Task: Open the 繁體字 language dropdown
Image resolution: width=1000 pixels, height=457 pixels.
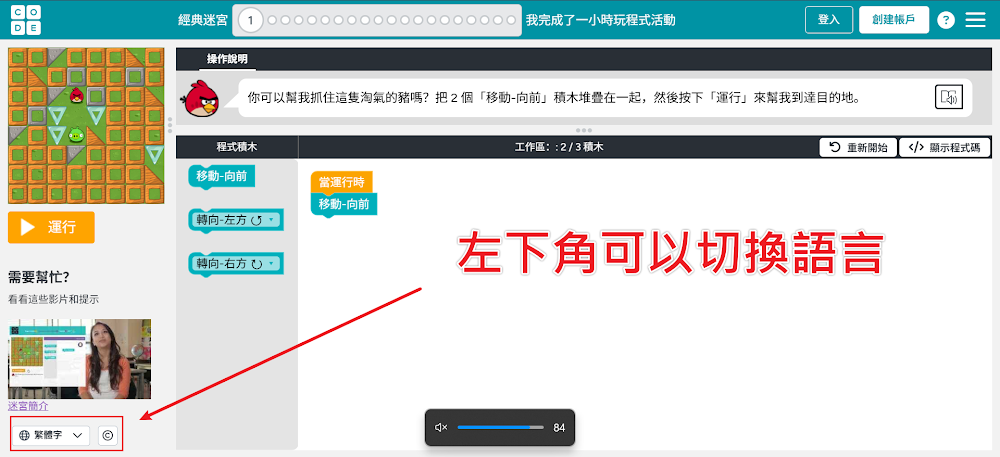Action: pos(51,435)
